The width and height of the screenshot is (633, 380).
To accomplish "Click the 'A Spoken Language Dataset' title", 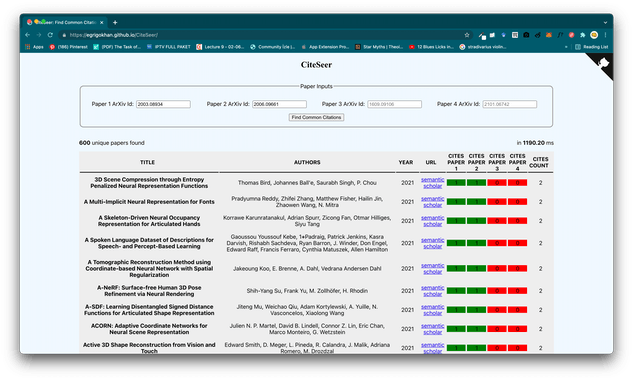I will coord(149,243).
